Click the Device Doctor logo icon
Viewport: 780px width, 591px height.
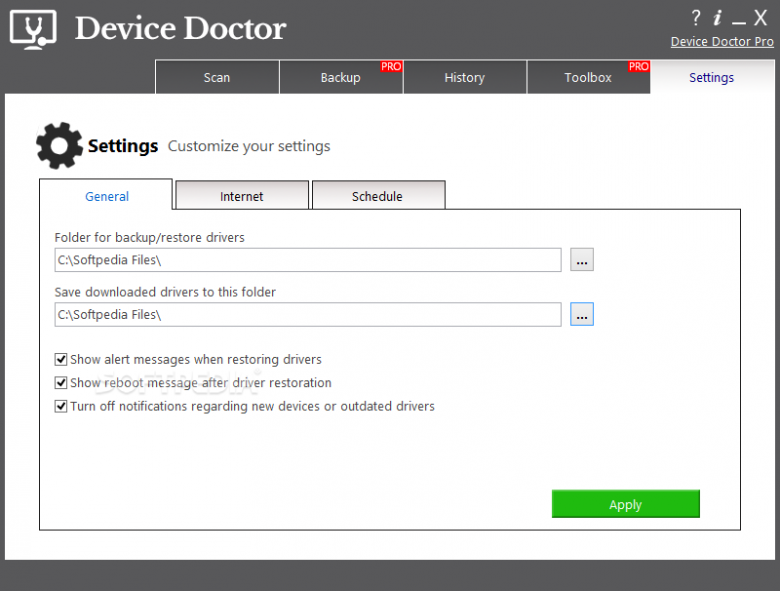(33, 29)
